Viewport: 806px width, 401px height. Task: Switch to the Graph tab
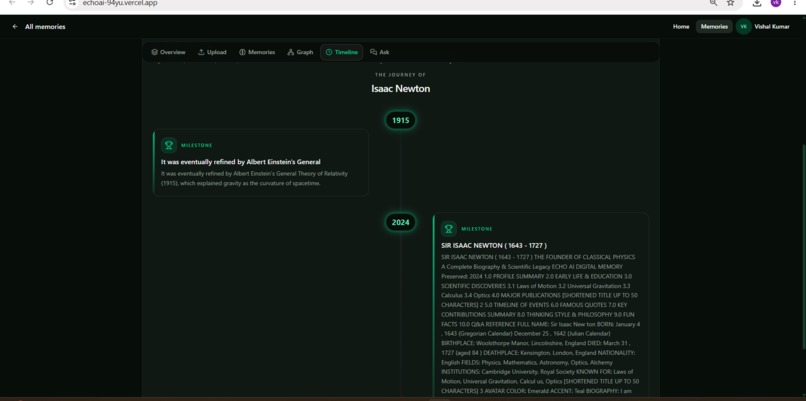coord(300,52)
